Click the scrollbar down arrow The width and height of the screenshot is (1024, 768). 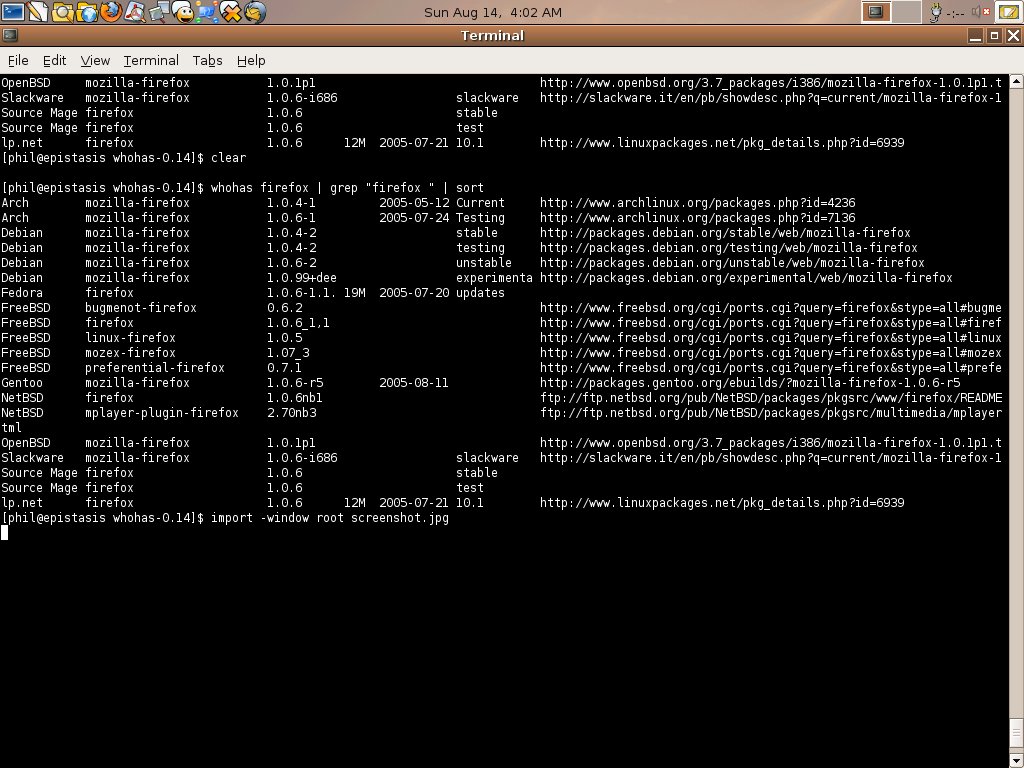pos(1016,760)
